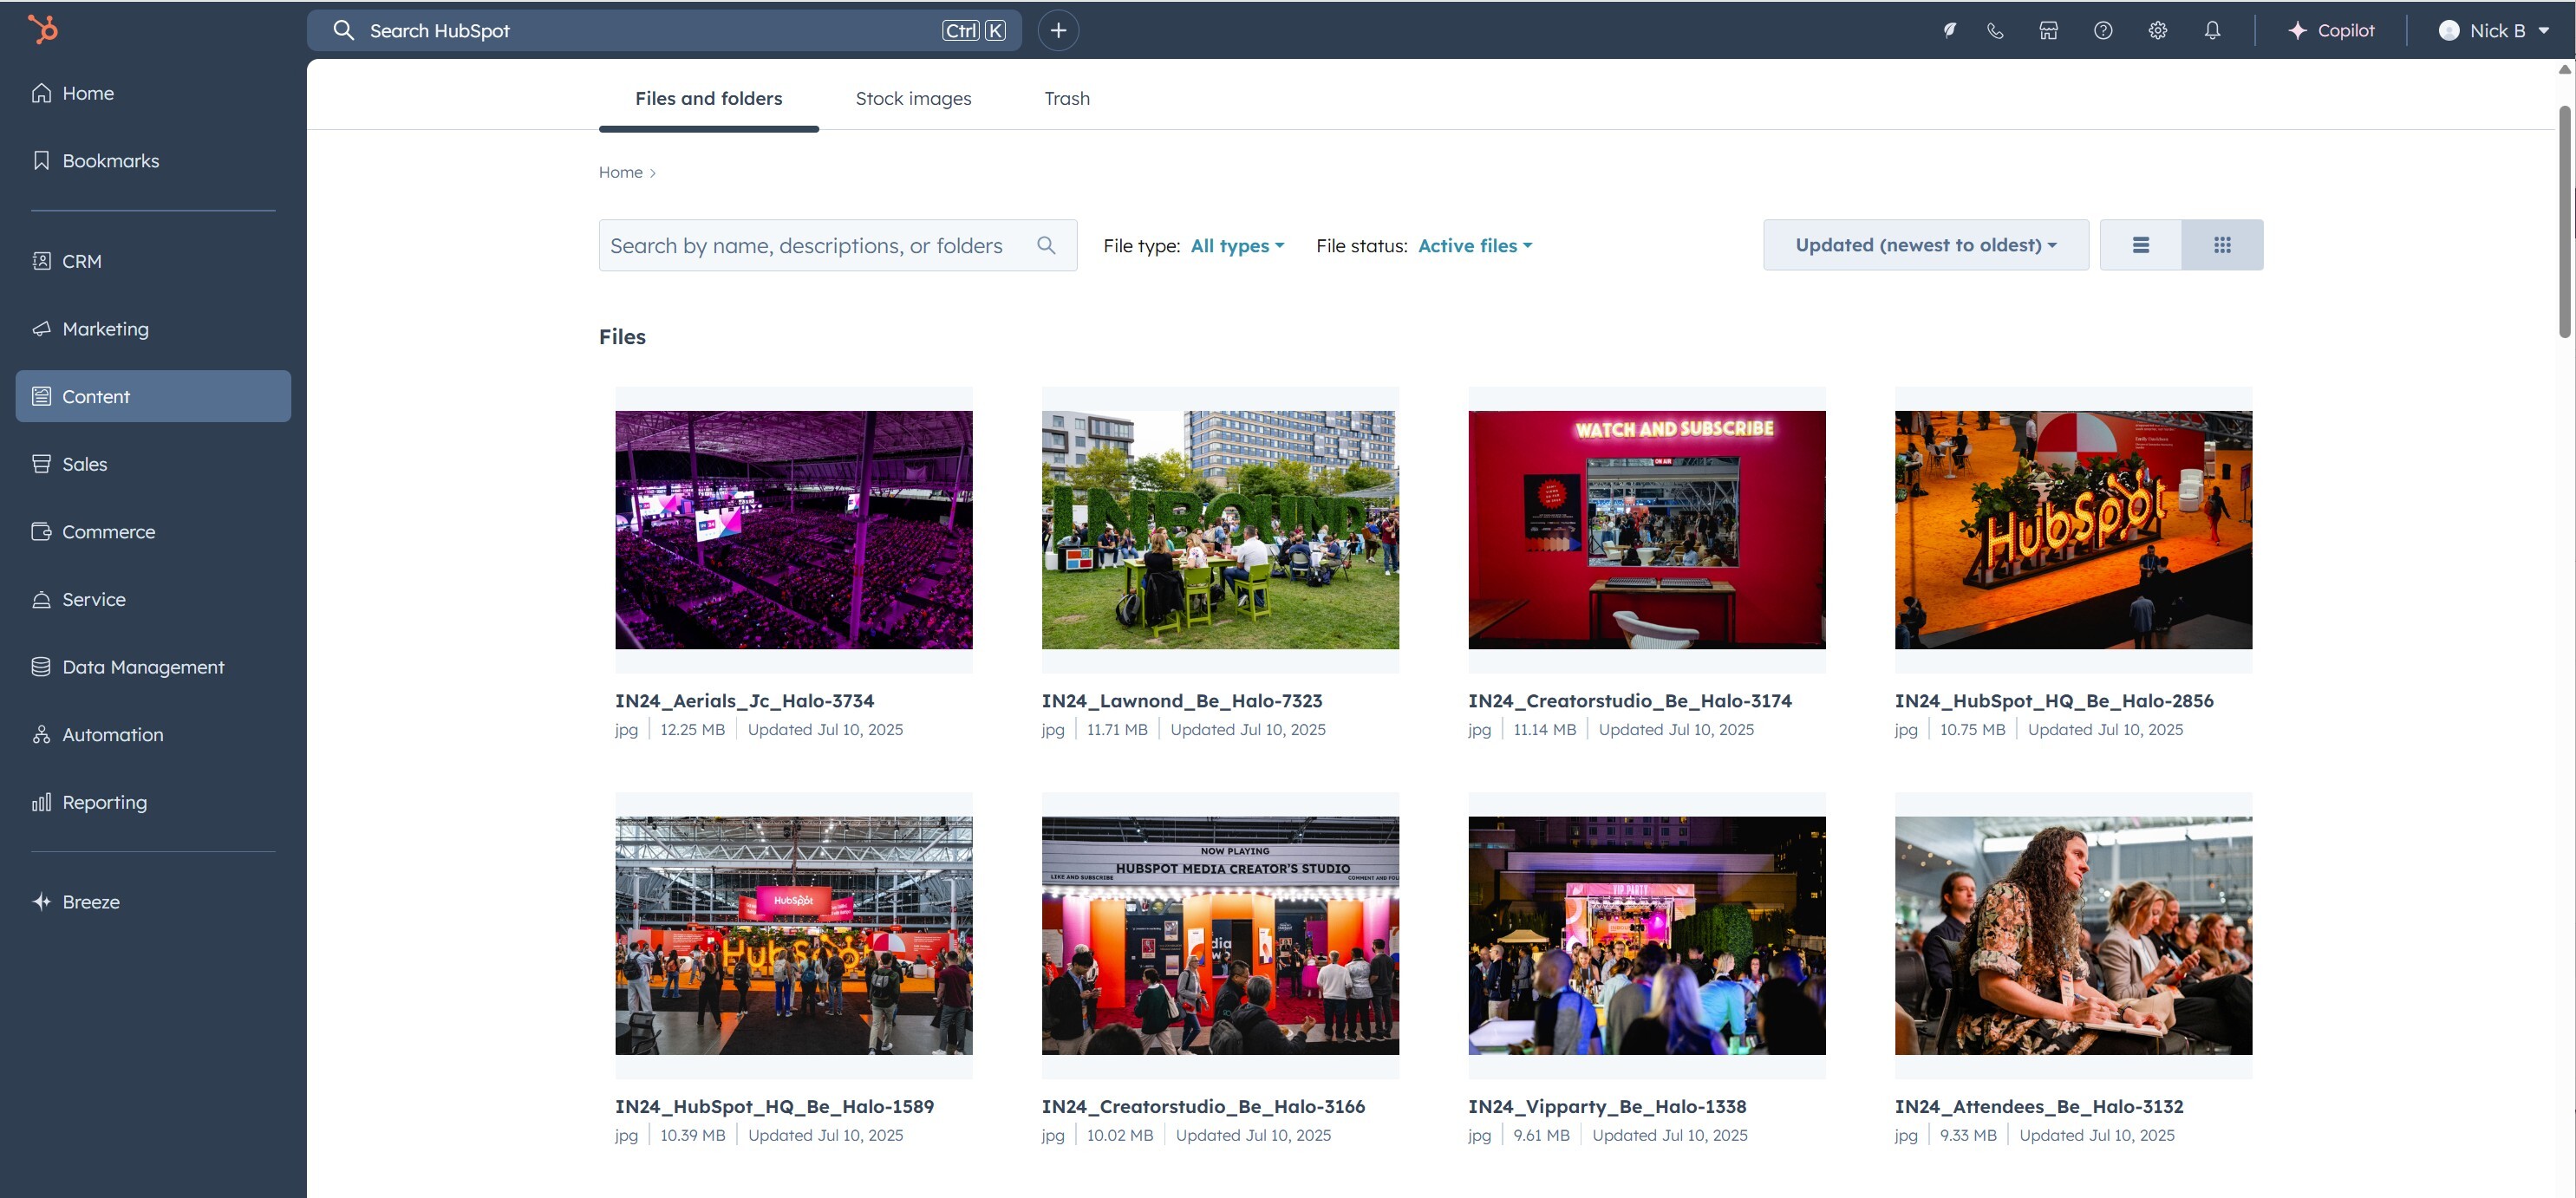Screen dimensions: 2576x1198
Task: Open the IN24_Vipparty_Be_Halo-1338 thumbnail
Action: (x=1647, y=935)
